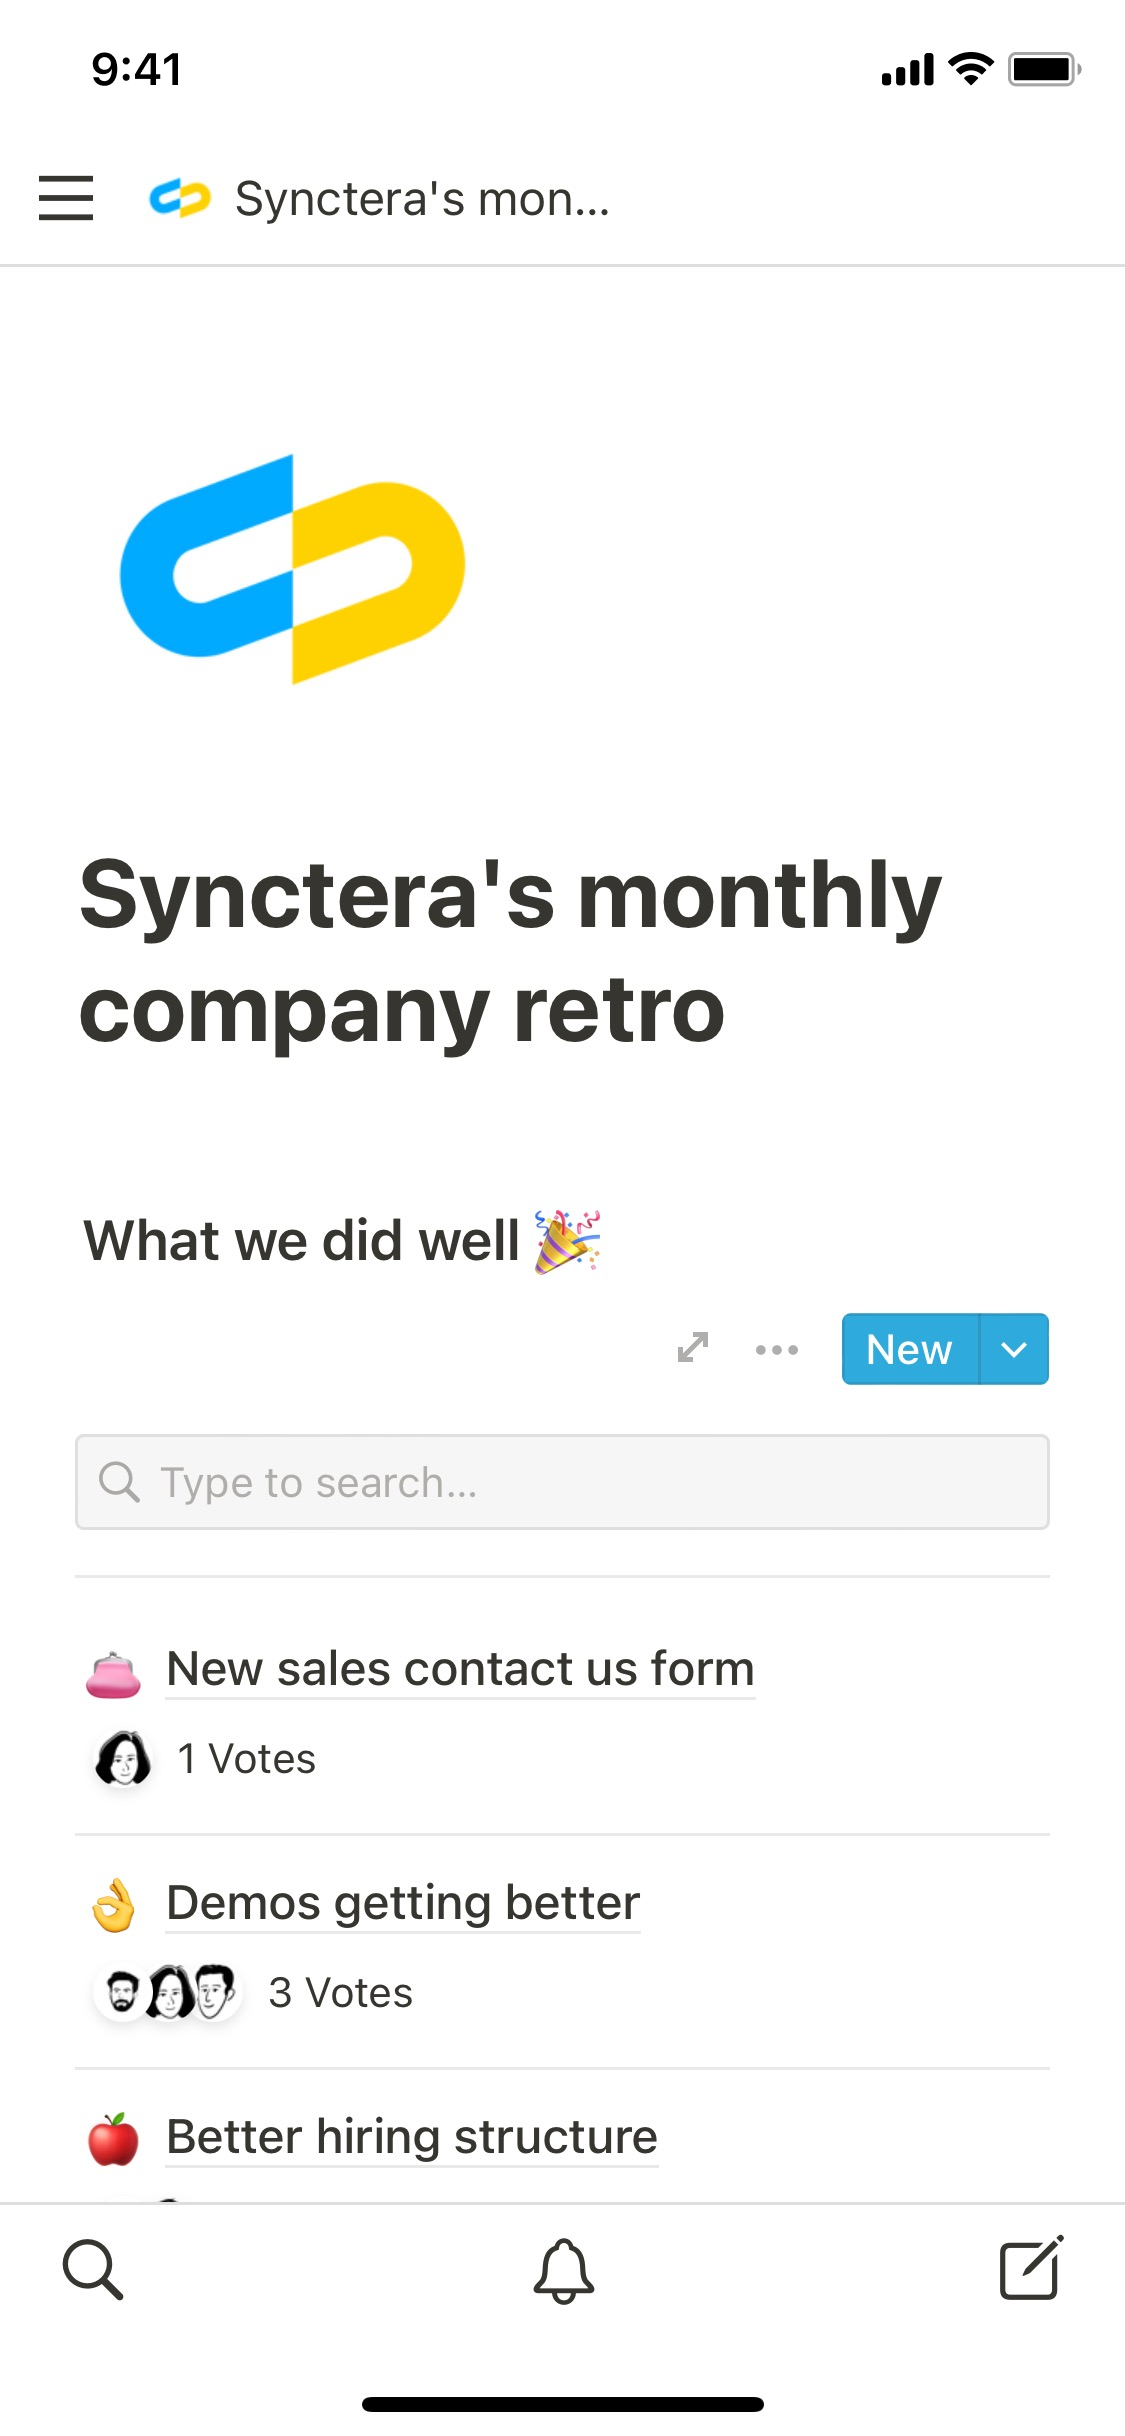Tap the voter avatar beside 1 Votes
The height and width of the screenshot is (2436, 1125).
click(x=123, y=1758)
